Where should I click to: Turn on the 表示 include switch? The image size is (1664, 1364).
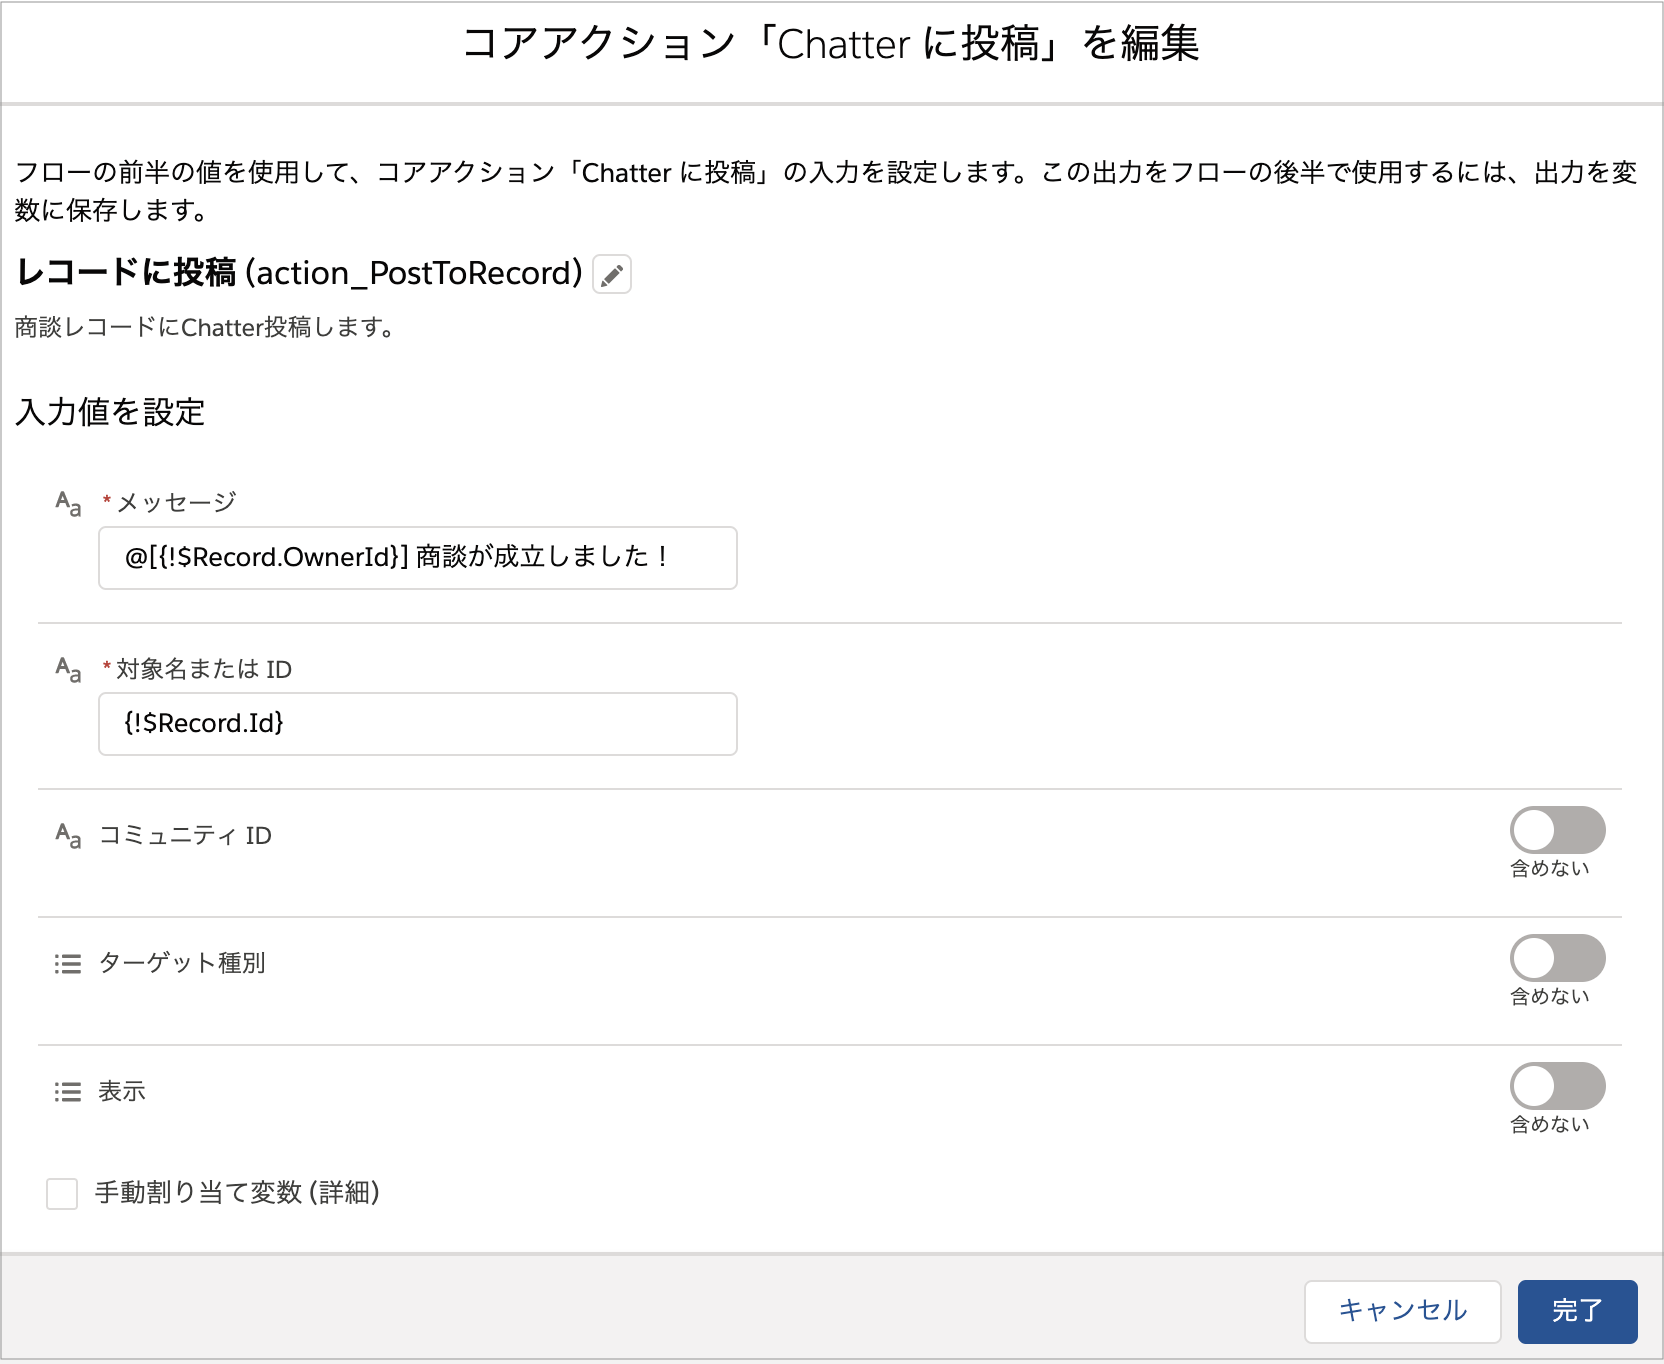1557,1086
